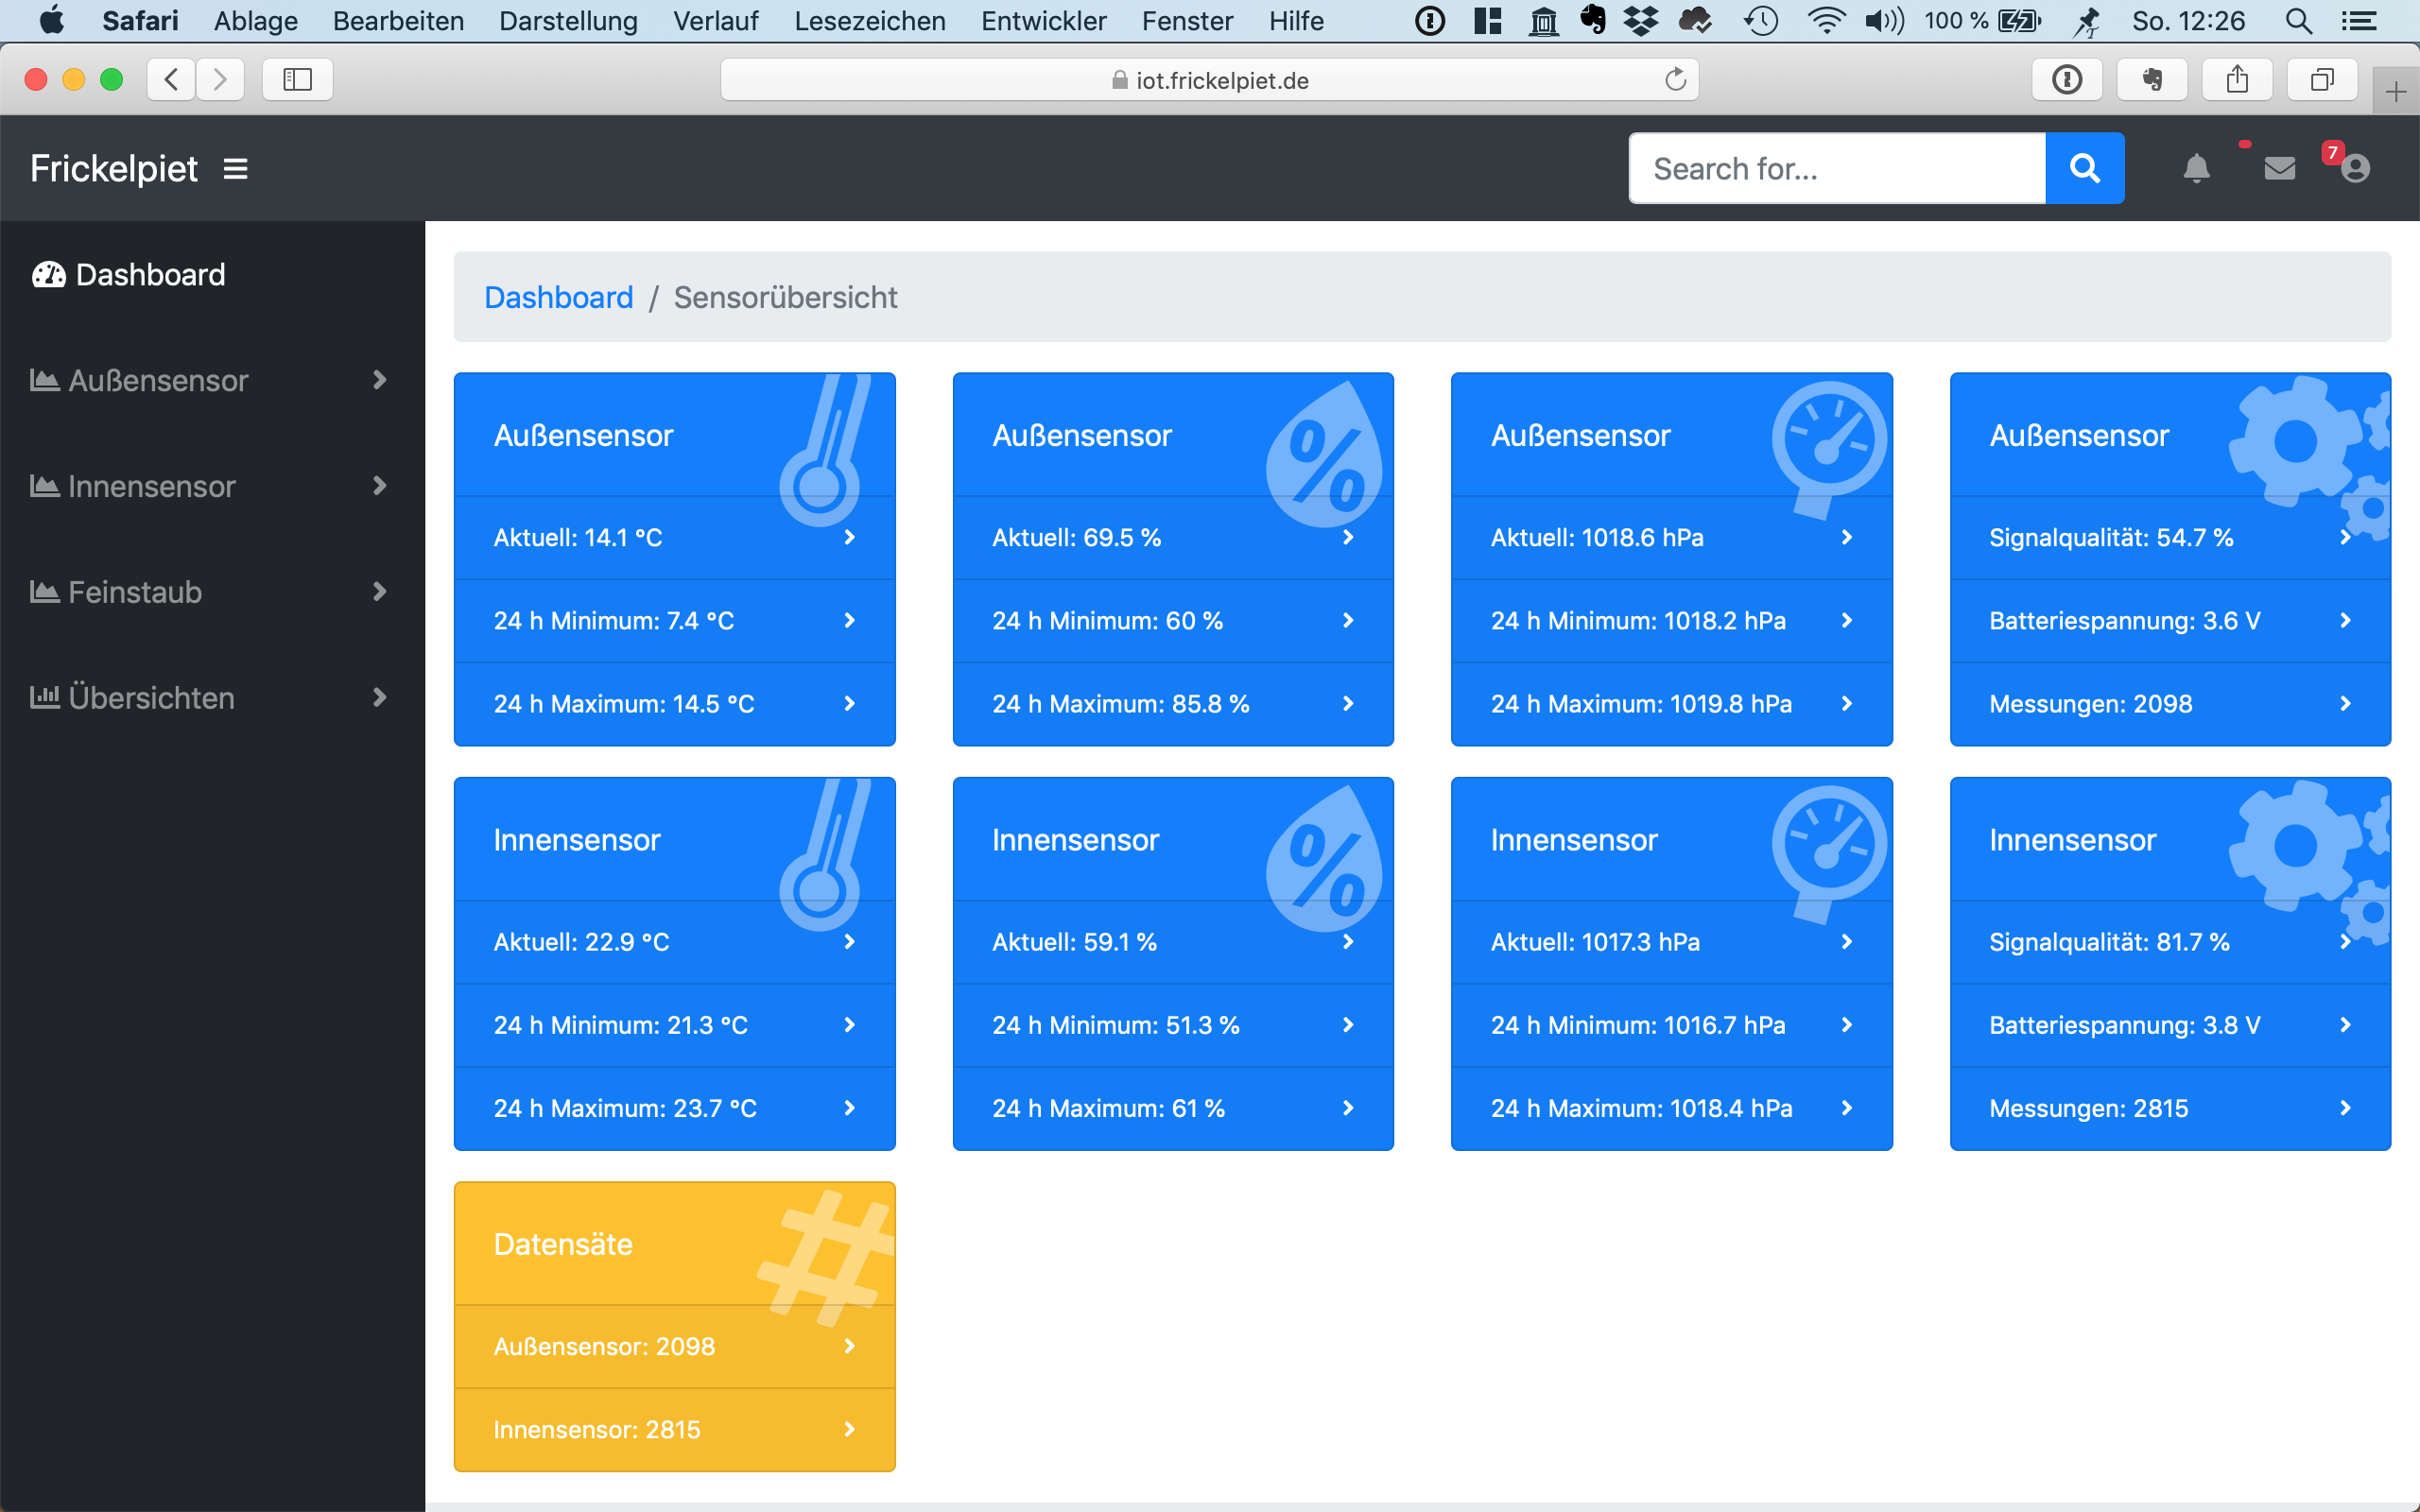Click chevron next to Aktuell: 1018.6 hPa
This screenshot has height=1512, width=2420.
click(1847, 537)
